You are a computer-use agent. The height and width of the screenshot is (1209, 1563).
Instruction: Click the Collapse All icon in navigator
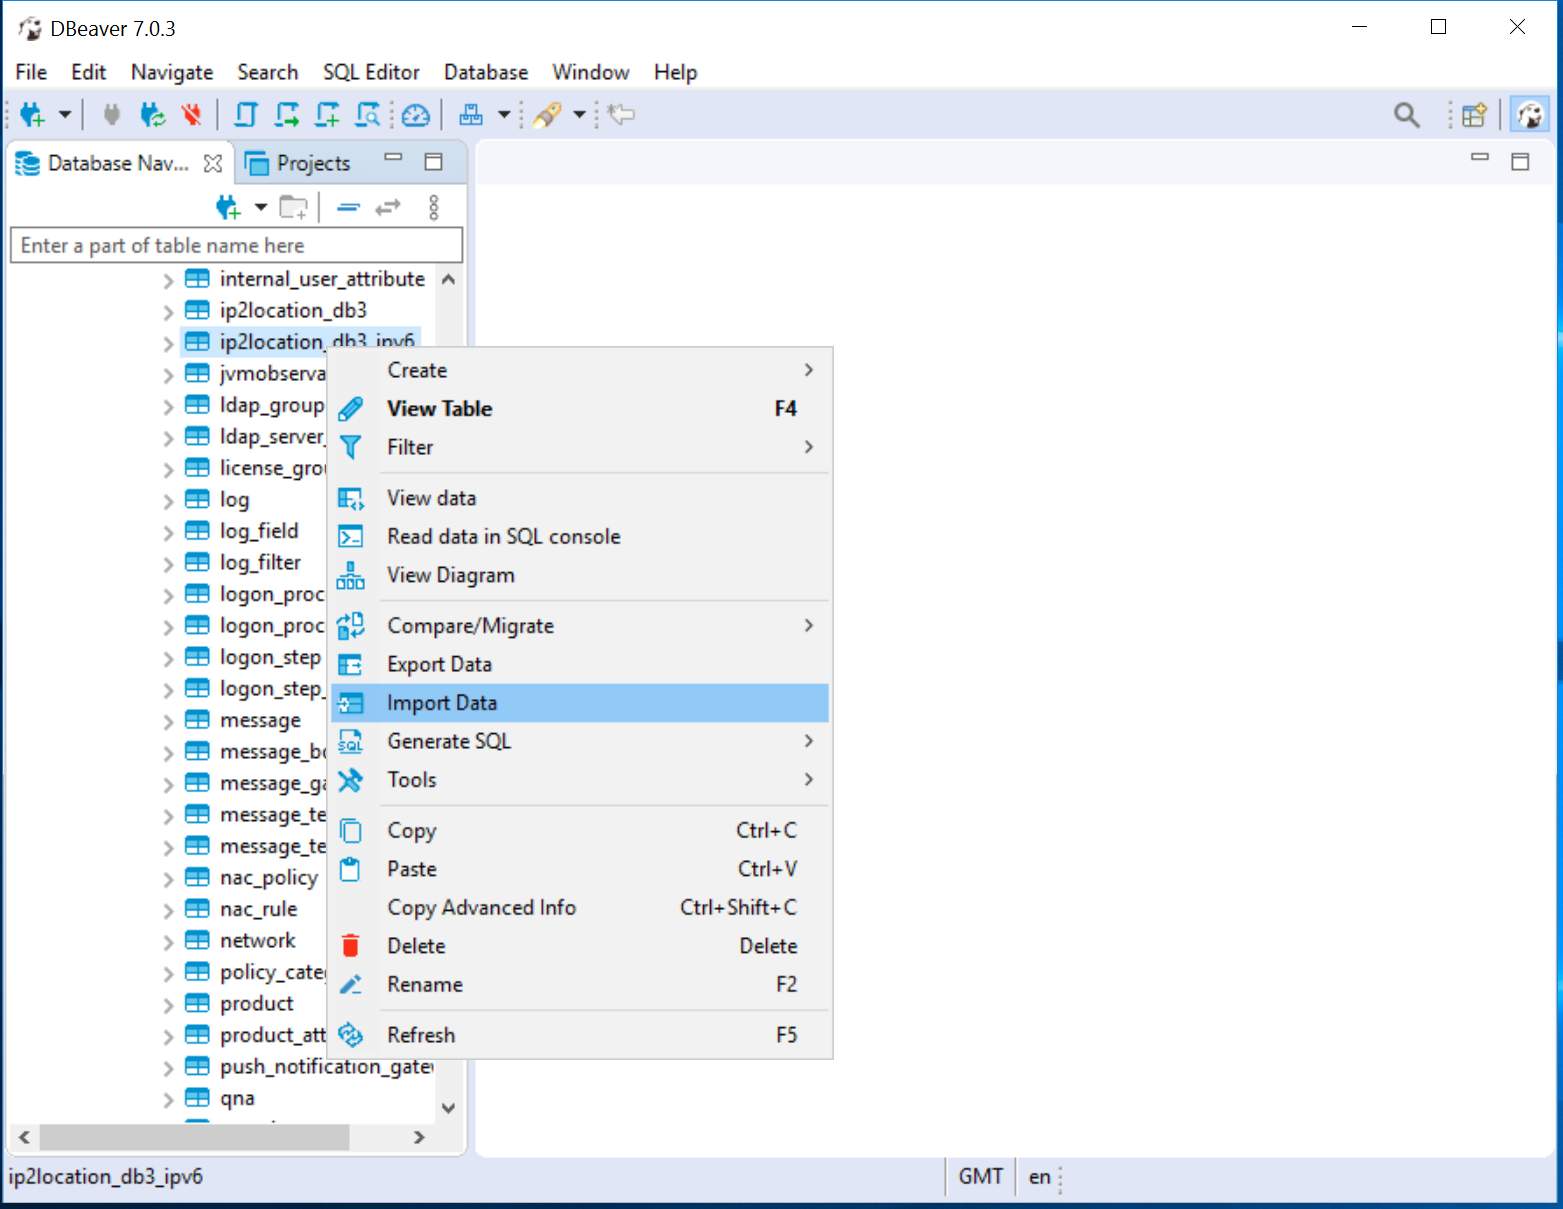[x=348, y=208]
